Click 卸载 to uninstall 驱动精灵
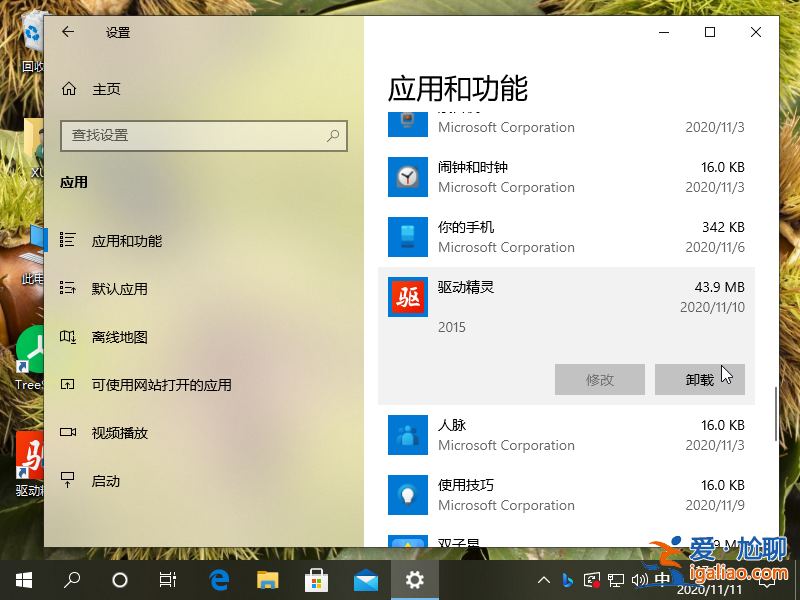Screen dimensions: 800x600 700,380
